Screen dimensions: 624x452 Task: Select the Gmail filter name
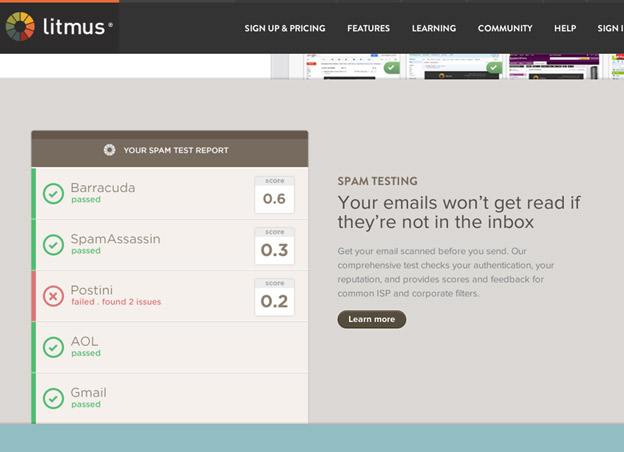tap(88, 393)
